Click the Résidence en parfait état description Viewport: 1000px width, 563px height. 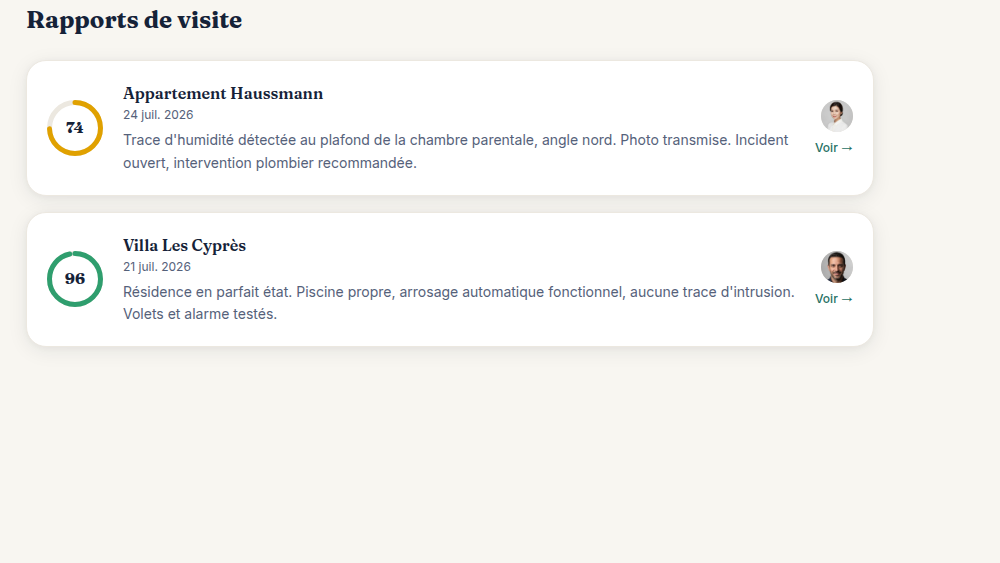click(x=459, y=303)
